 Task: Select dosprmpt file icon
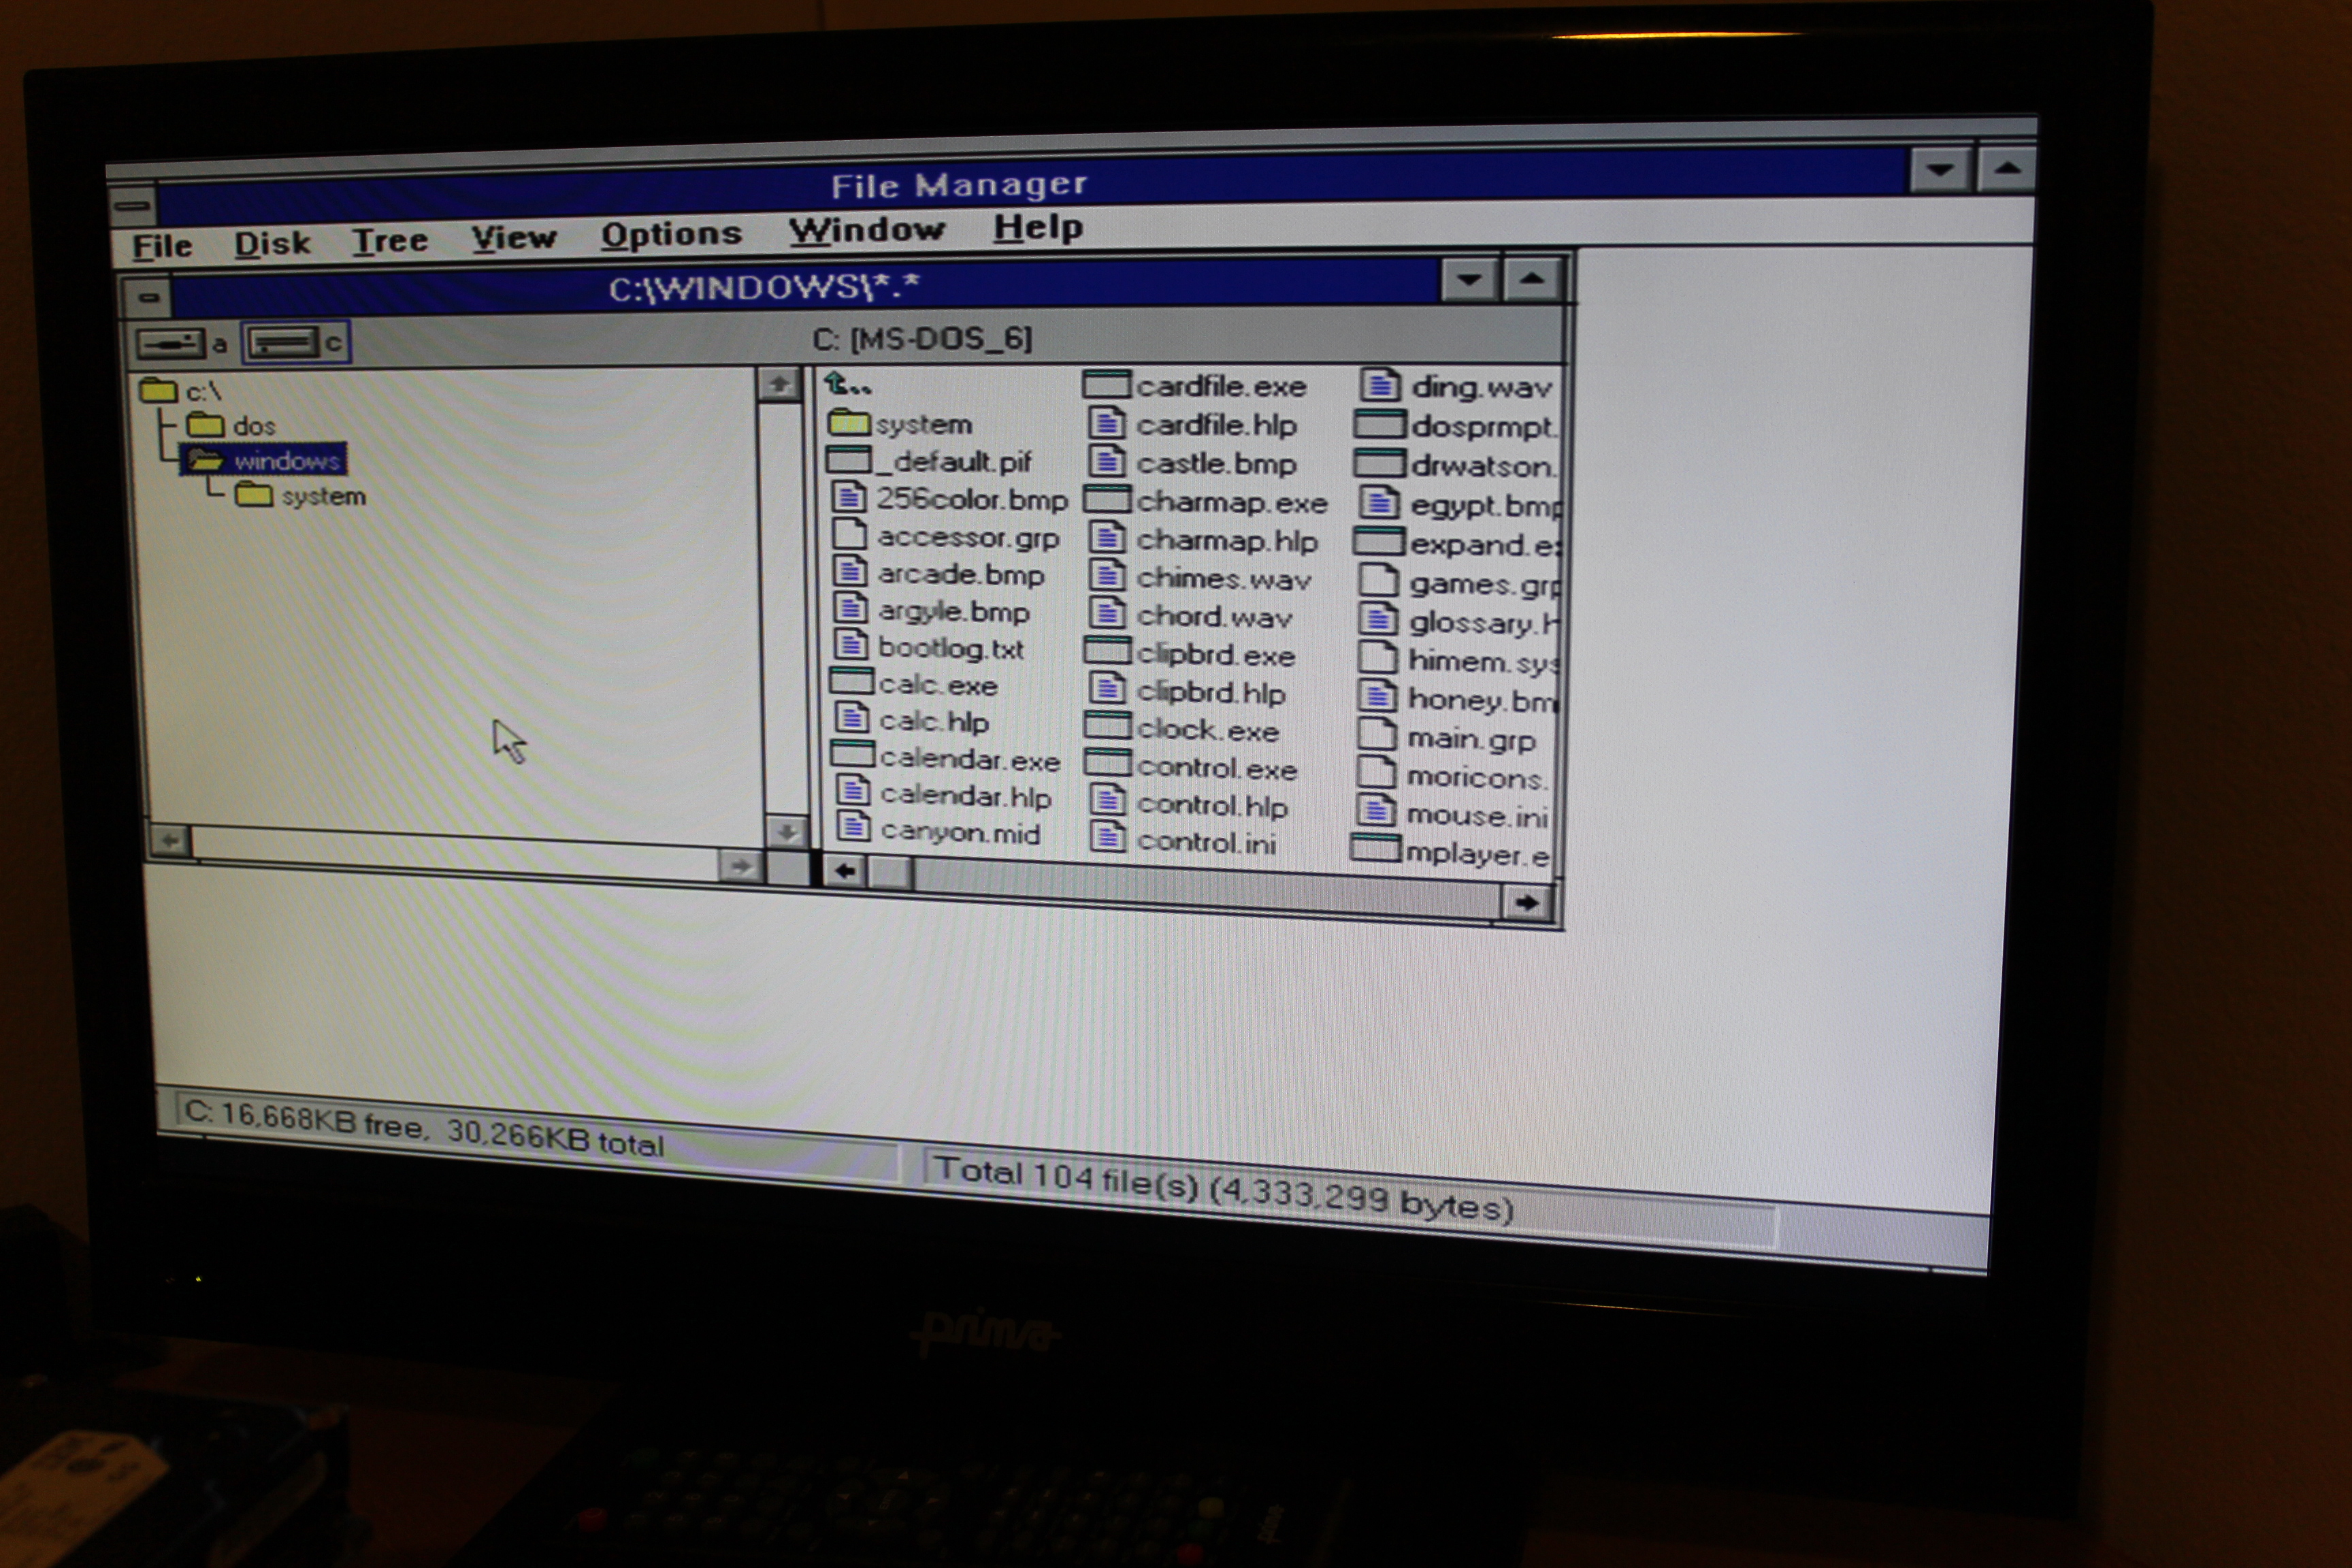[x=1379, y=426]
